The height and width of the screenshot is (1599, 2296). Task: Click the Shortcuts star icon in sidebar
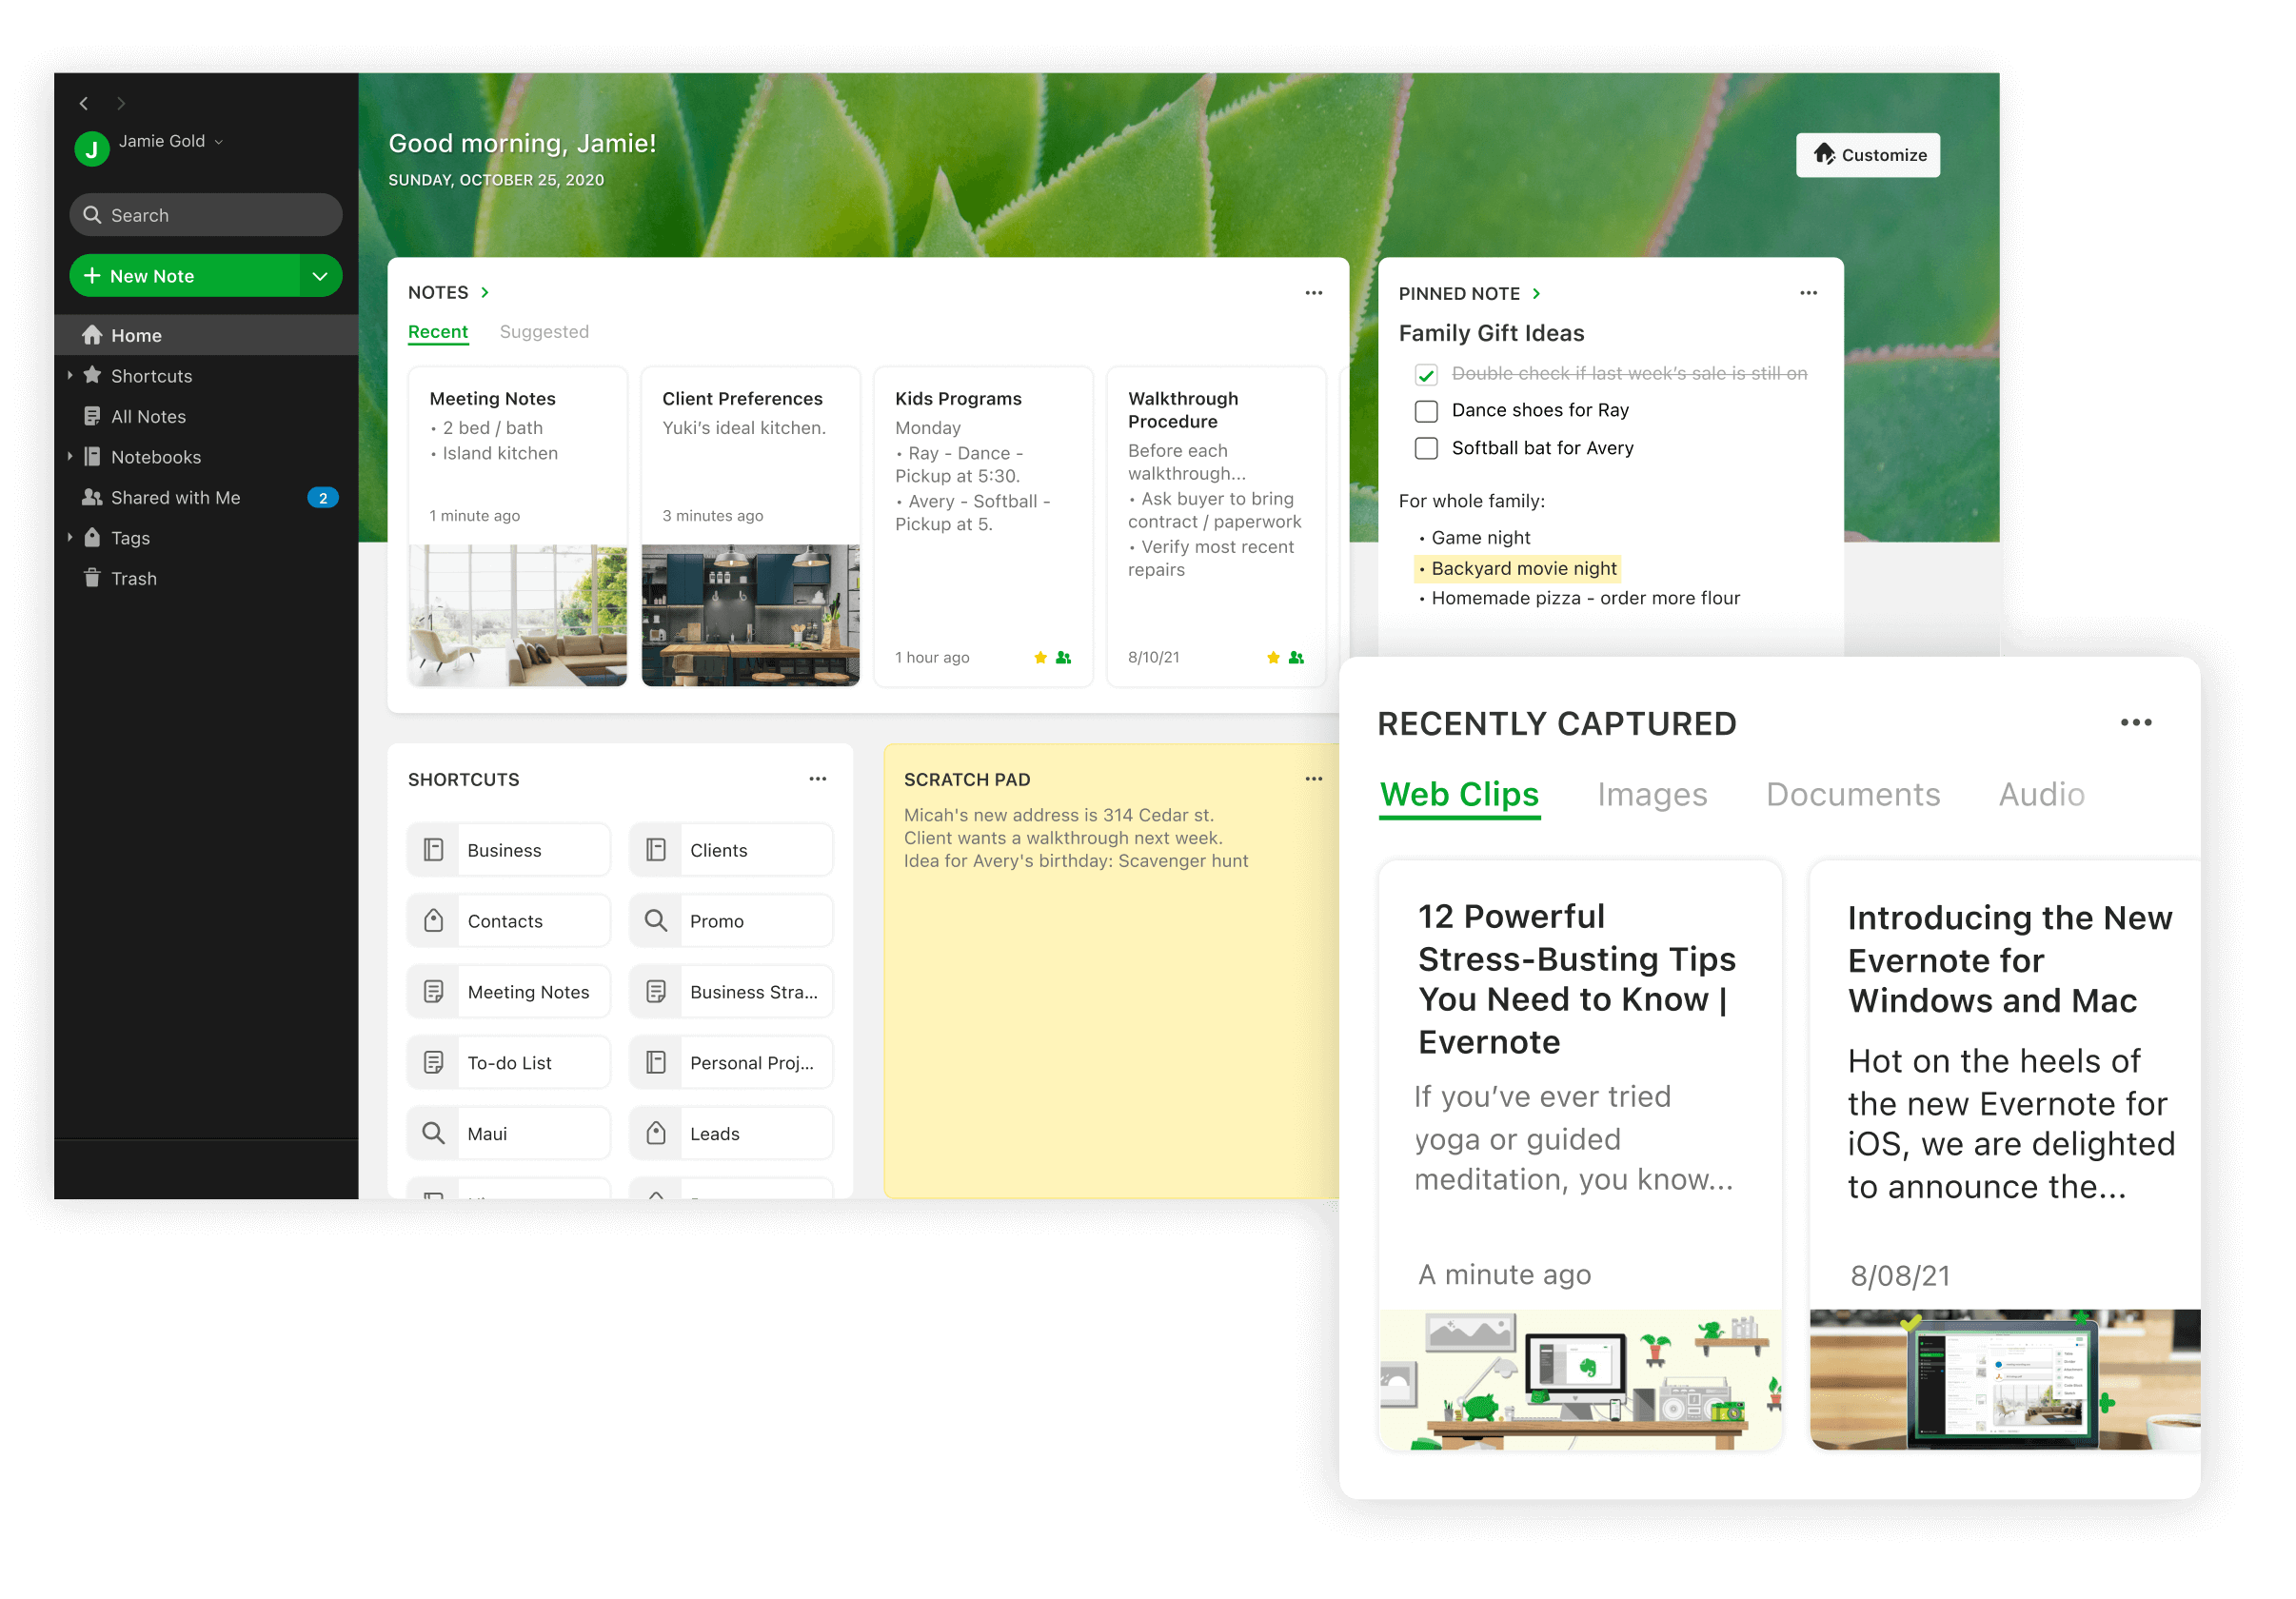pos(92,375)
